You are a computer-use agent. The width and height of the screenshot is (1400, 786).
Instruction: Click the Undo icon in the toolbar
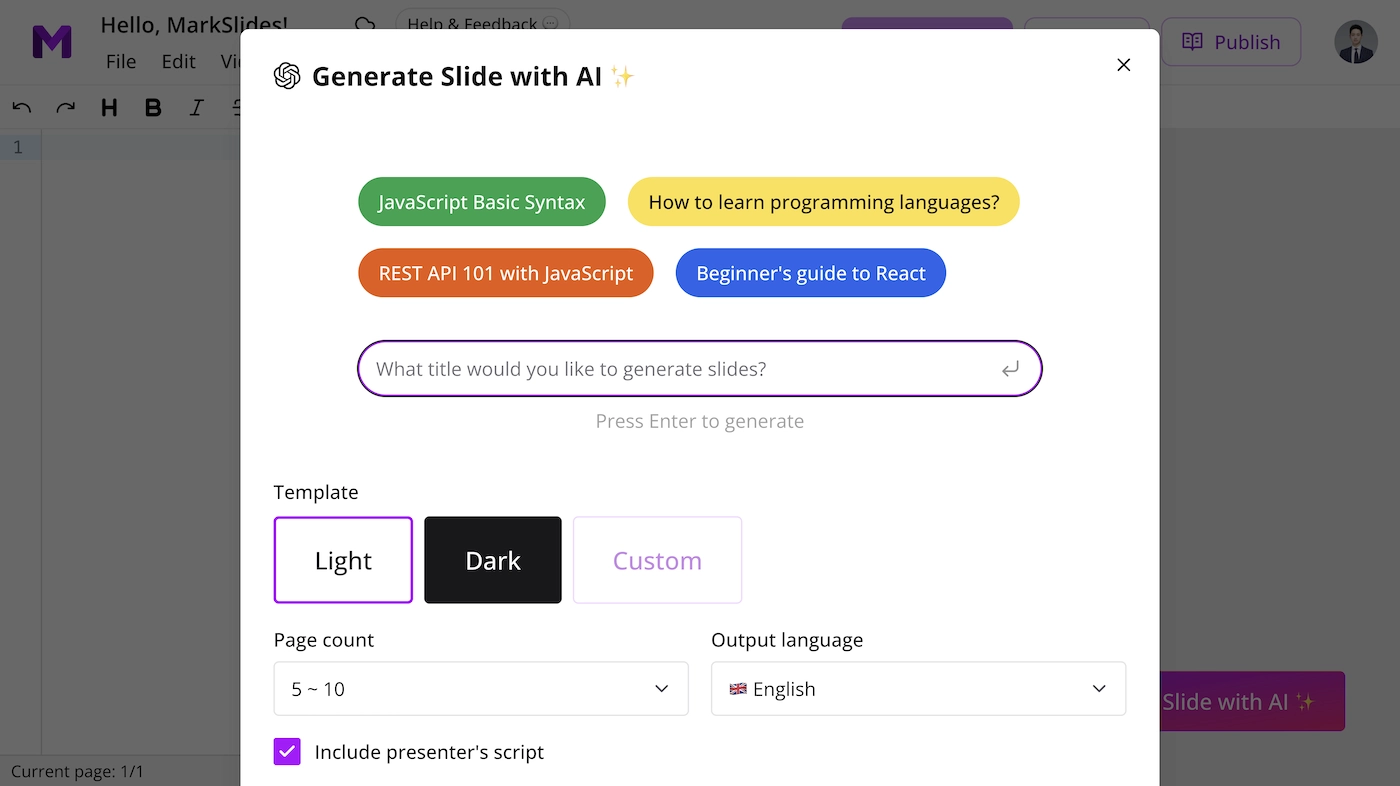pyautogui.click(x=22, y=107)
